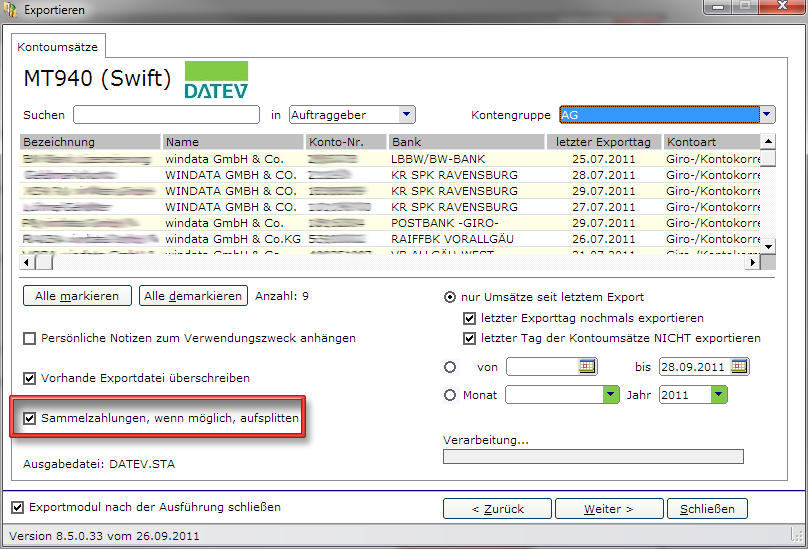This screenshot has width=808, height=549.
Task: Enable Persönliche Notizen anhängen checkbox
Action: pos(29,339)
